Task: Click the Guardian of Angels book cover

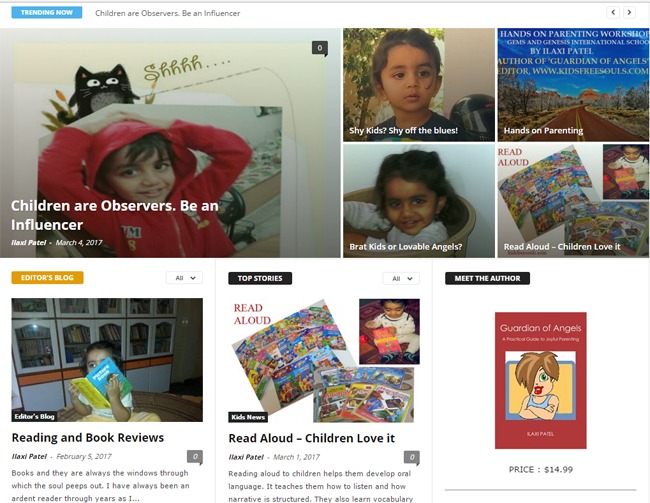Action: click(x=541, y=380)
